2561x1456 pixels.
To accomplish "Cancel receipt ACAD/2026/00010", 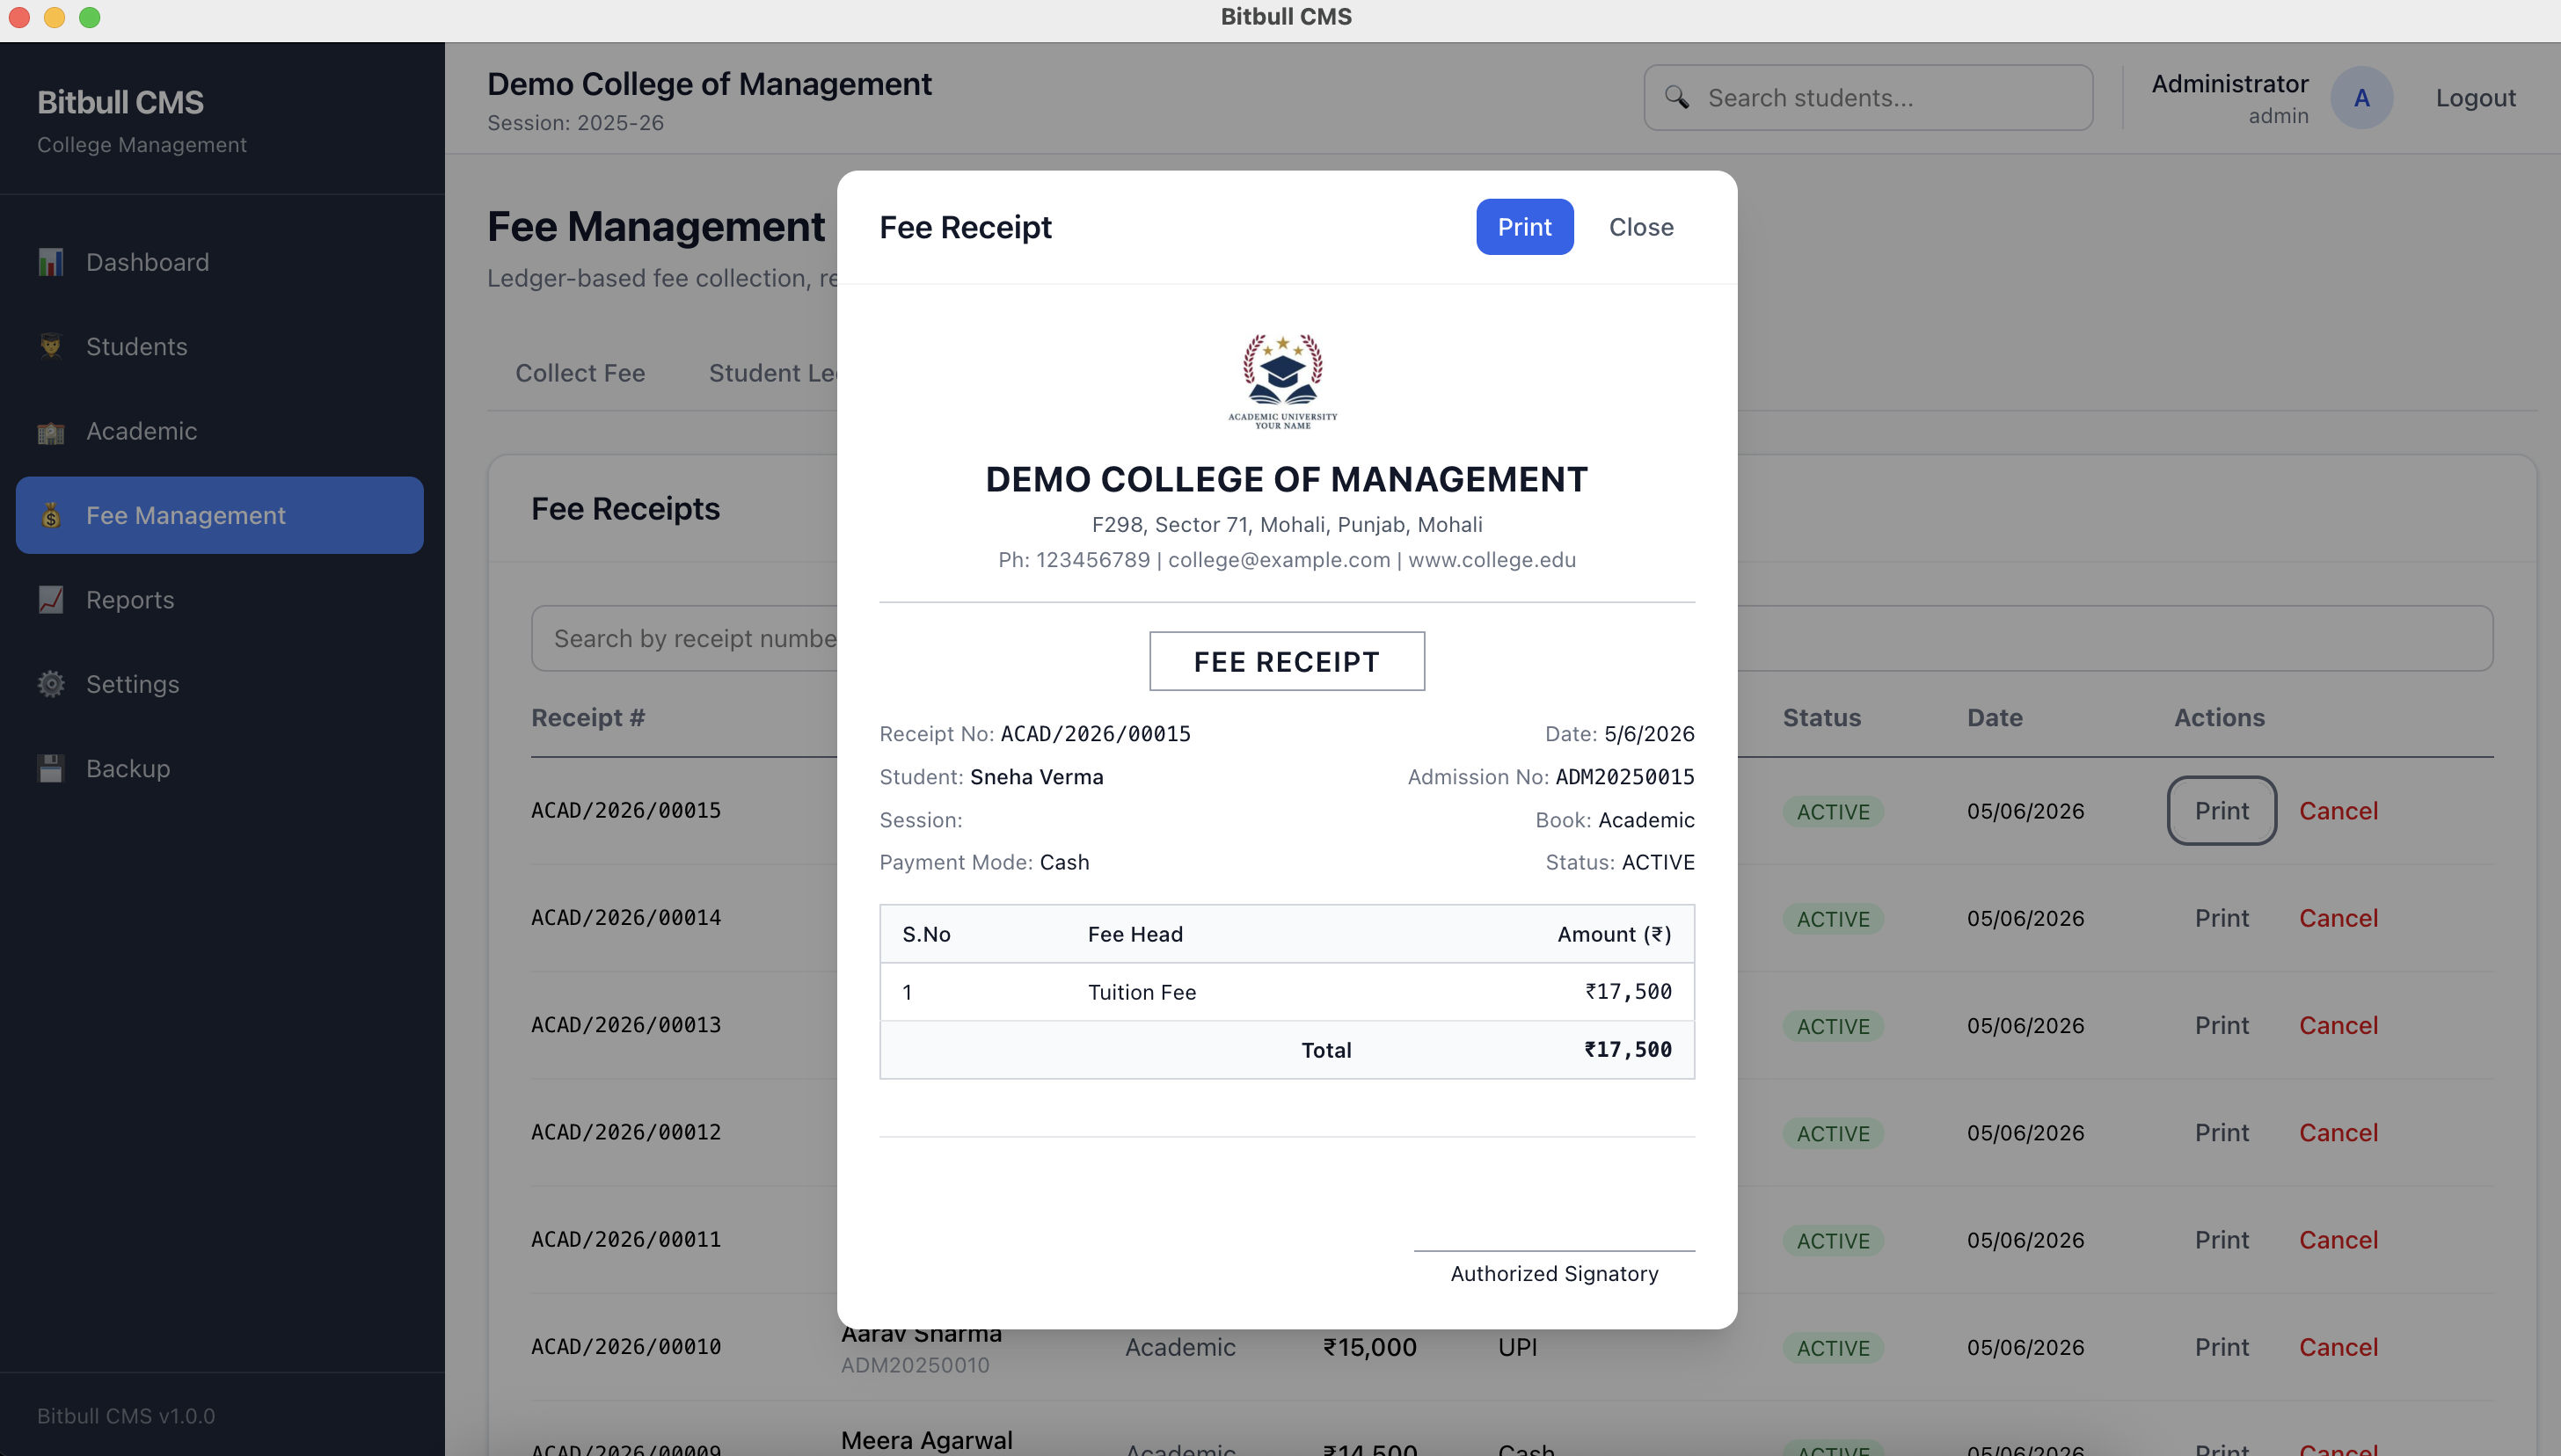I will tap(2338, 1347).
